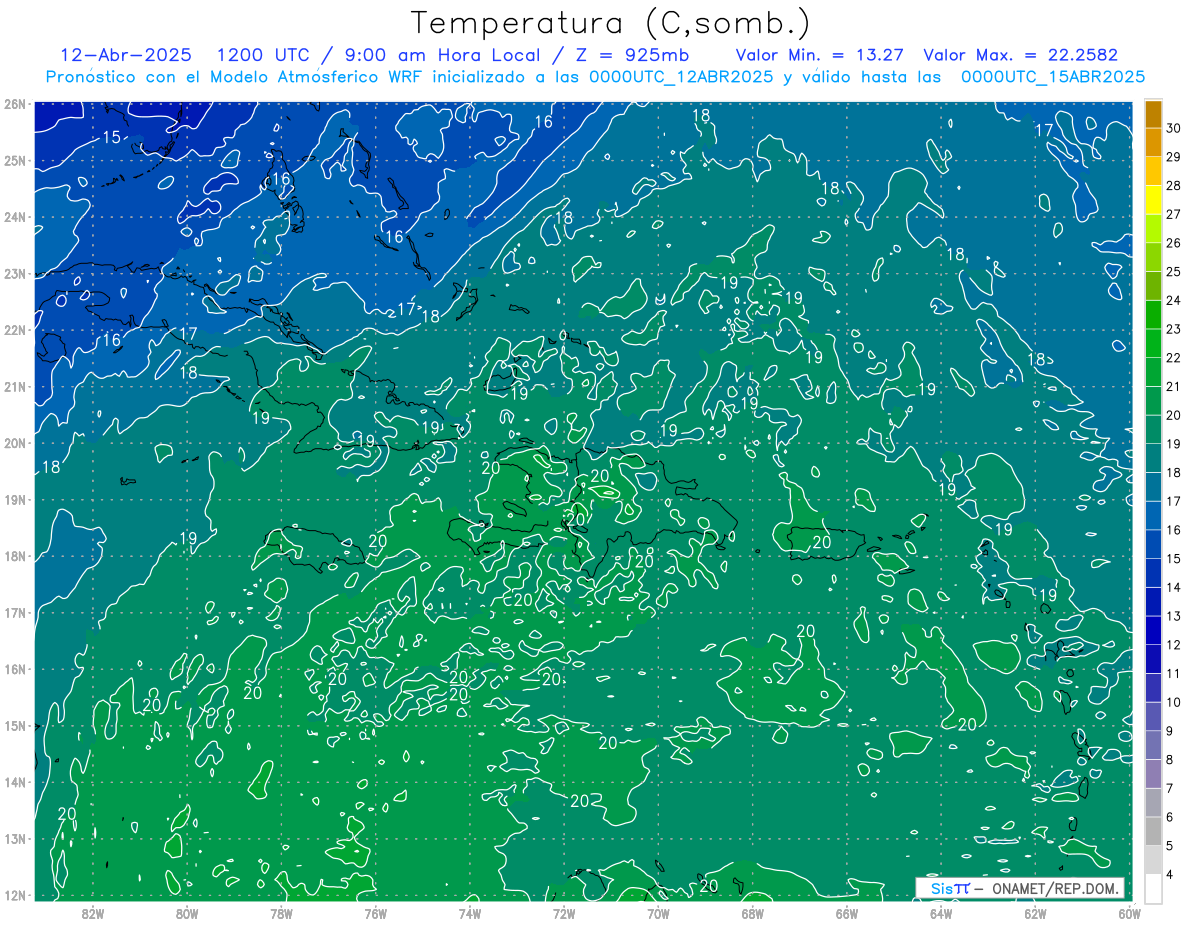Click the 'ONAMET/REP.DOM.' credit label
This screenshot has width=1200, height=927.
coord(1055,888)
